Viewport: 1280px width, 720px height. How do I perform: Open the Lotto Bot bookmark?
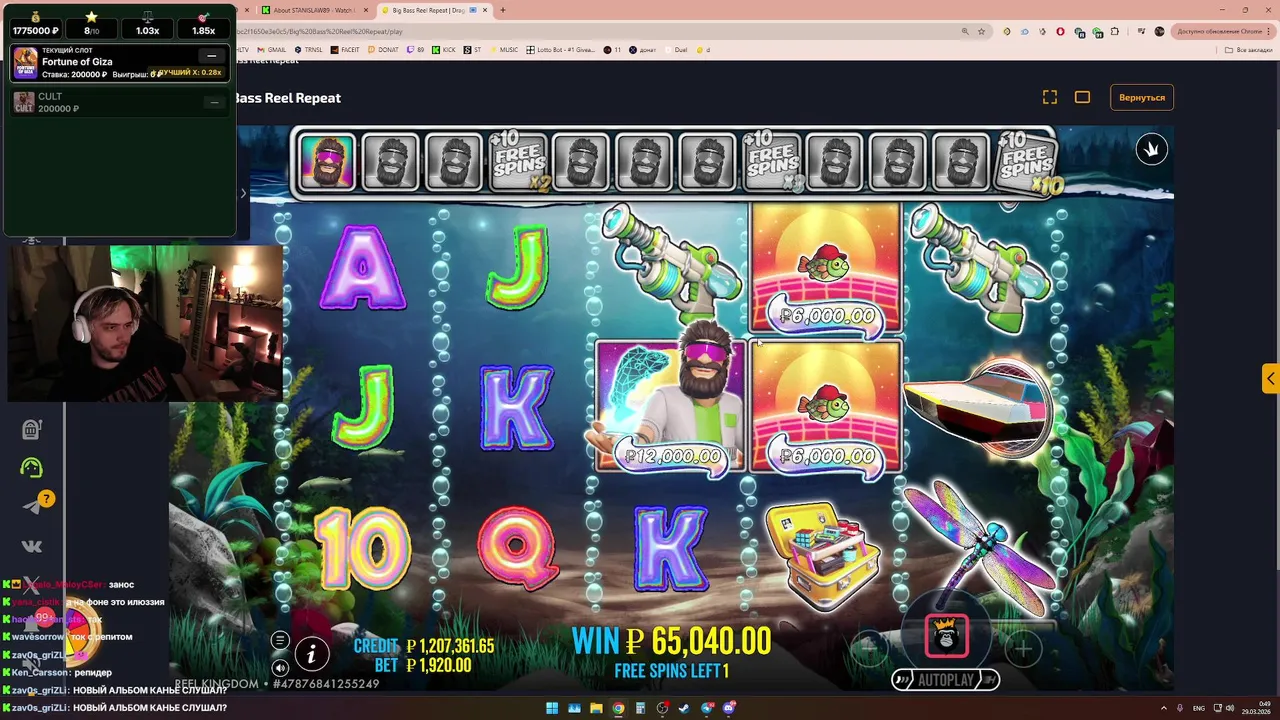pyautogui.click(x=561, y=49)
